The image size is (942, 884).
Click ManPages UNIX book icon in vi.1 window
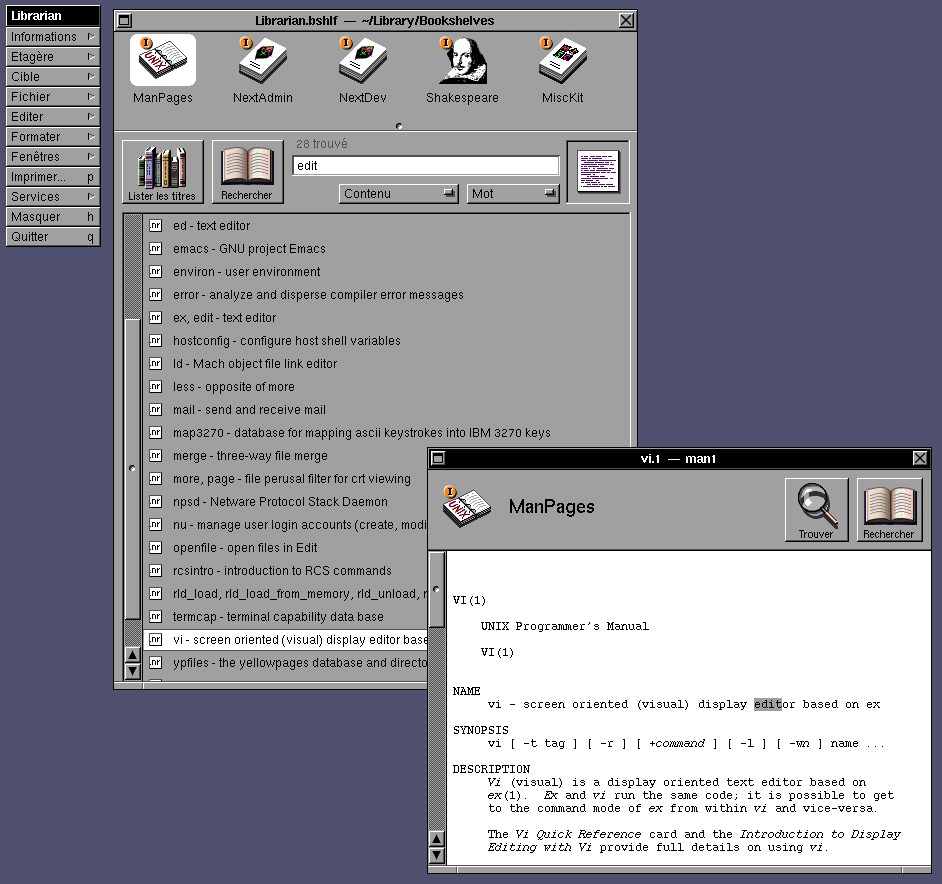click(x=467, y=507)
